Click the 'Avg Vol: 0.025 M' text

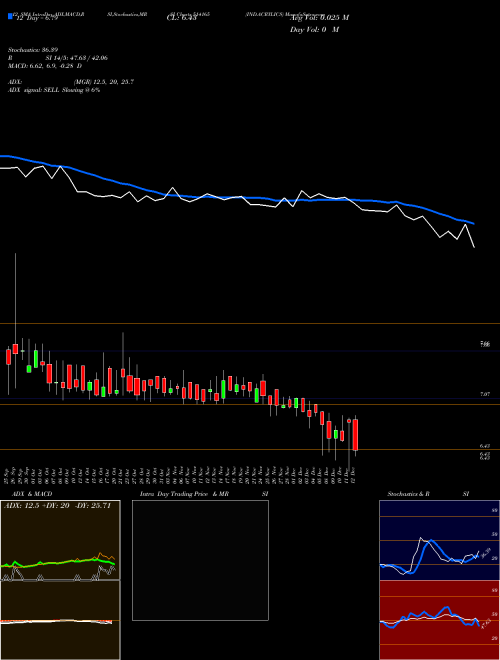(319, 18)
